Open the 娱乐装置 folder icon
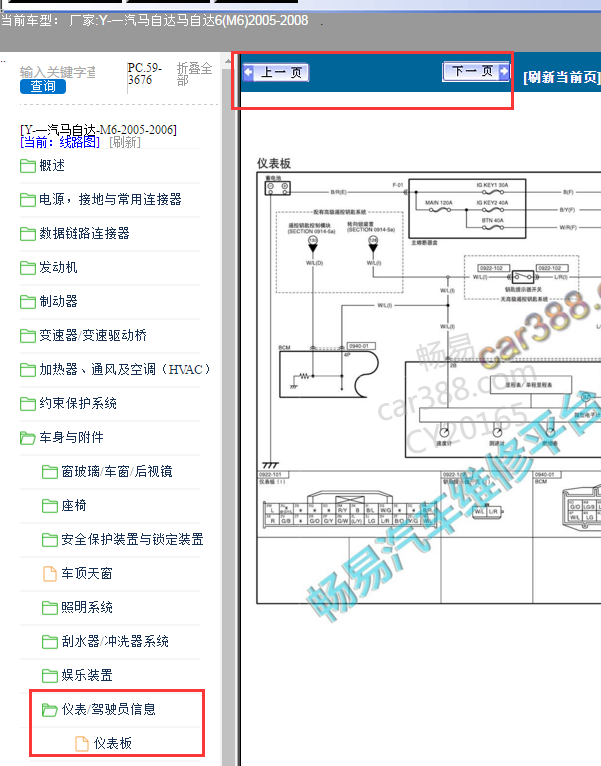Viewport: 601px width, 766px height. [49, 676]
